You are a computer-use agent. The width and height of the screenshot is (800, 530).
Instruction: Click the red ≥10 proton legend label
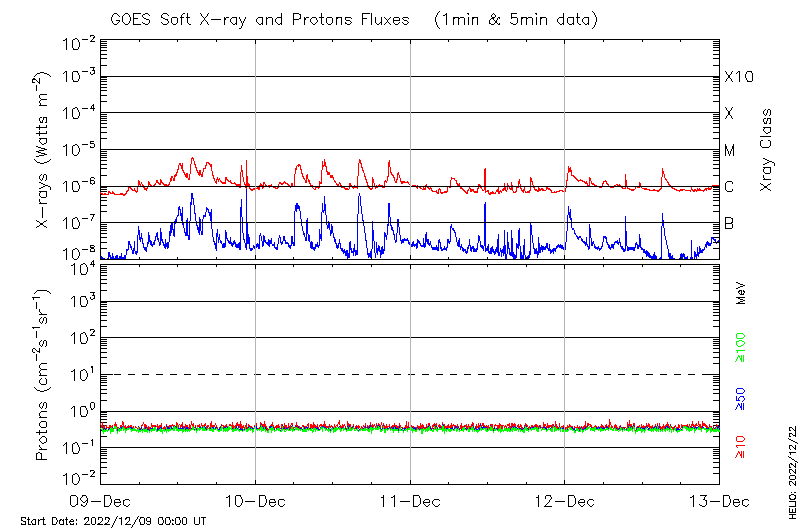[741, 443]
